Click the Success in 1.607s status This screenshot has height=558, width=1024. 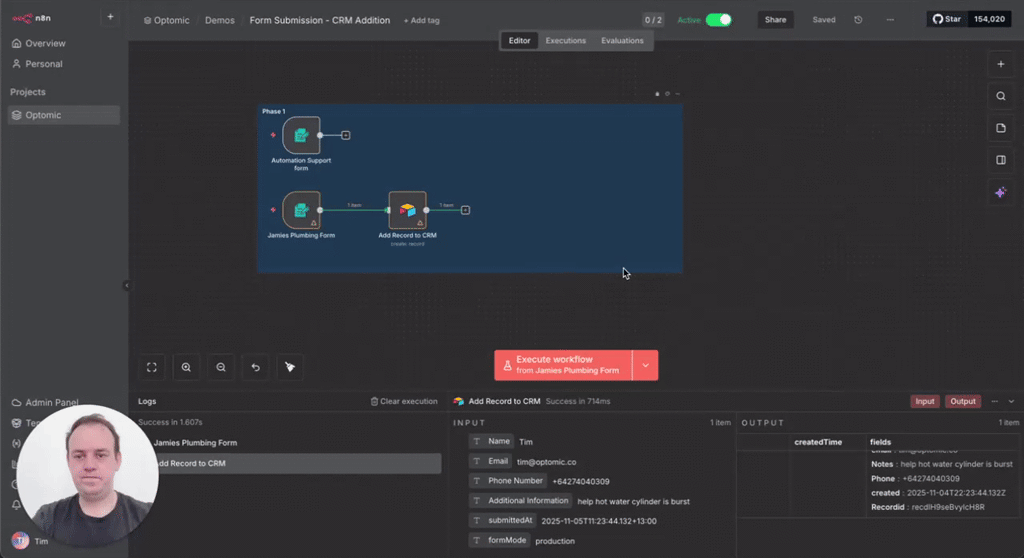point(170,422)
